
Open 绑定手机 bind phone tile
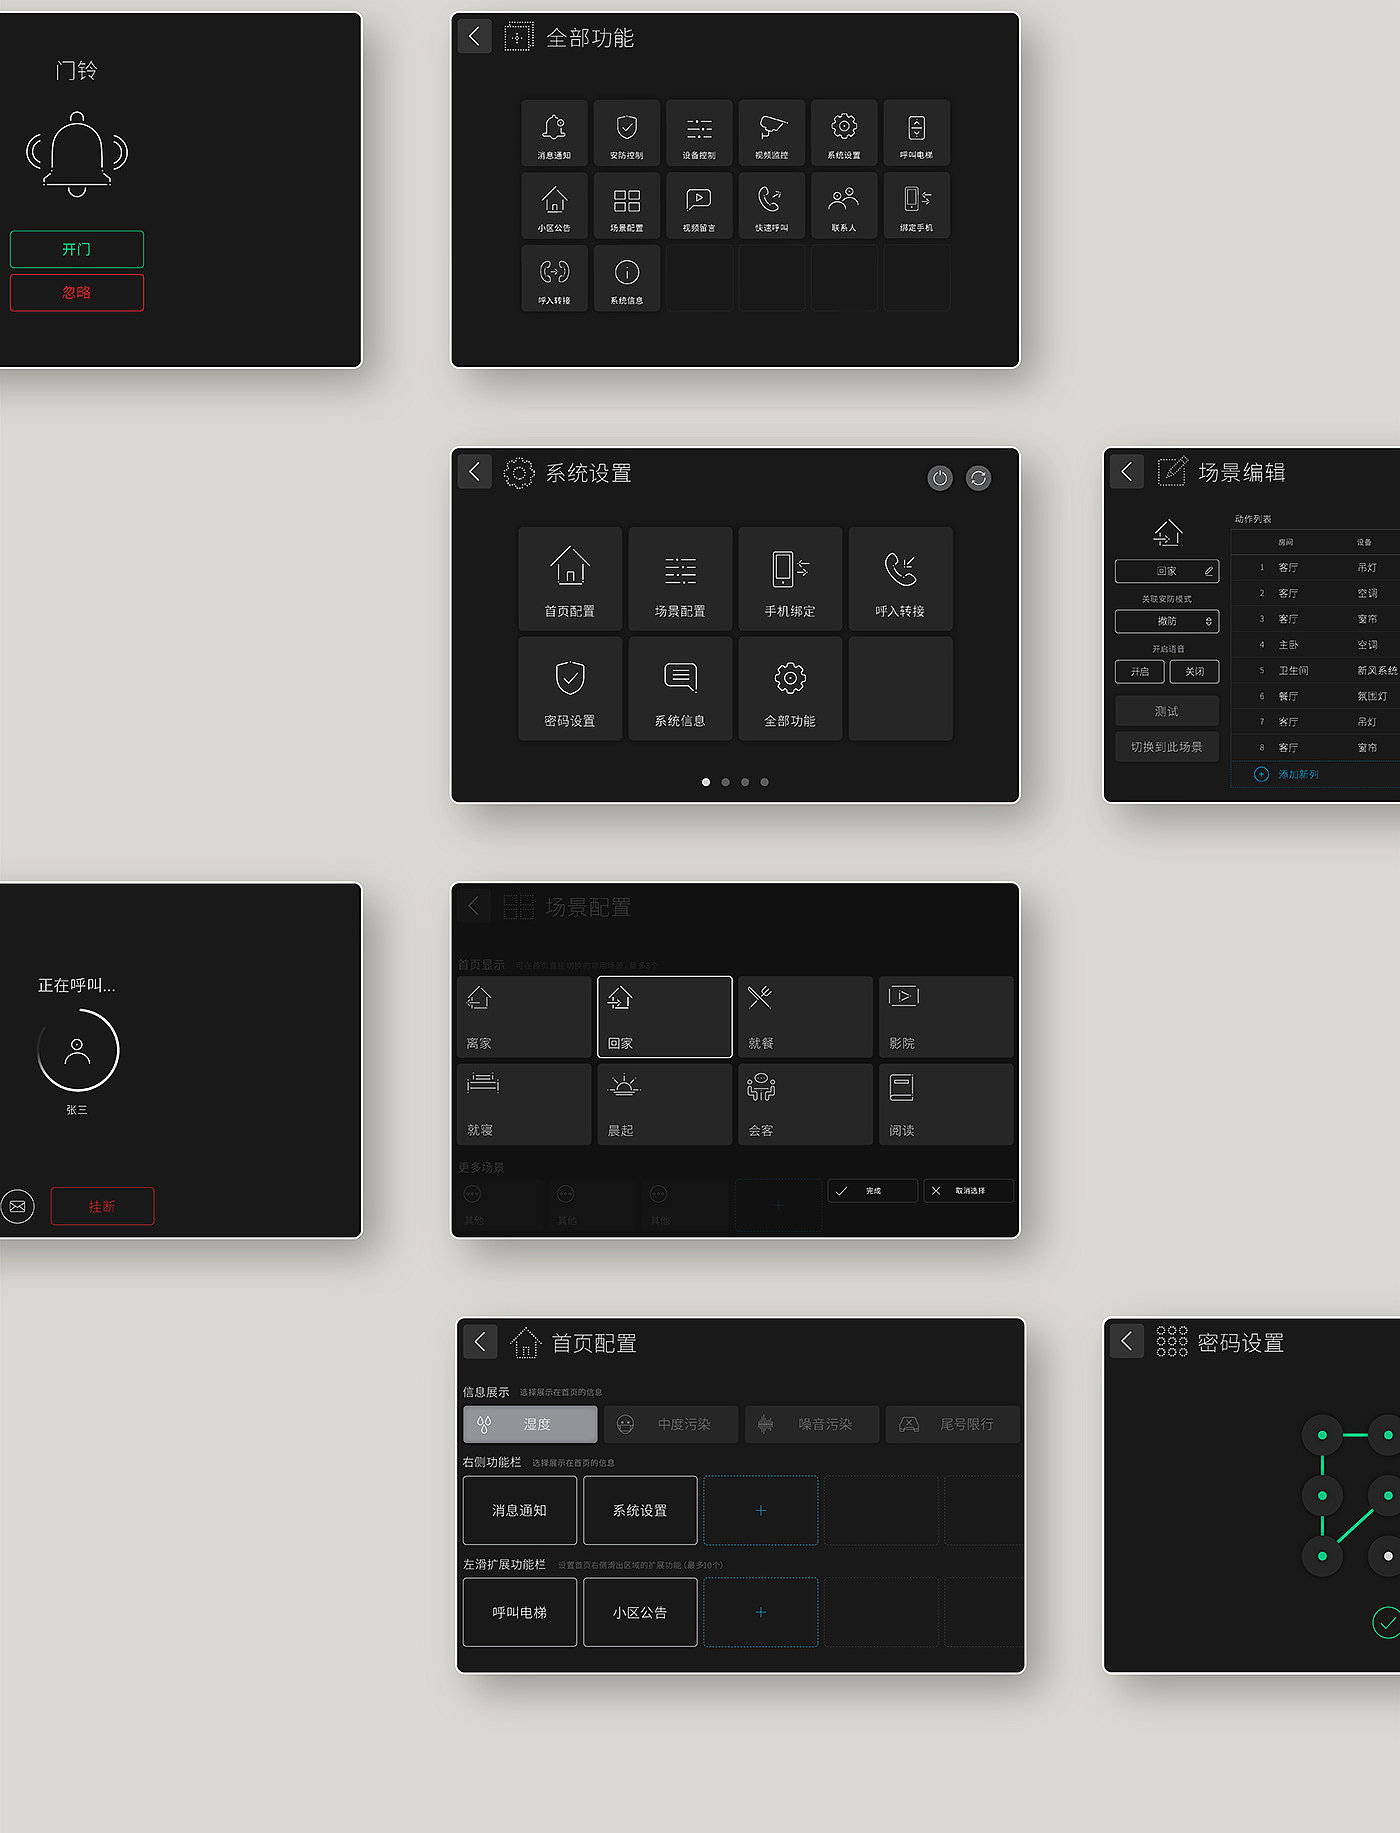click(917, 205)
